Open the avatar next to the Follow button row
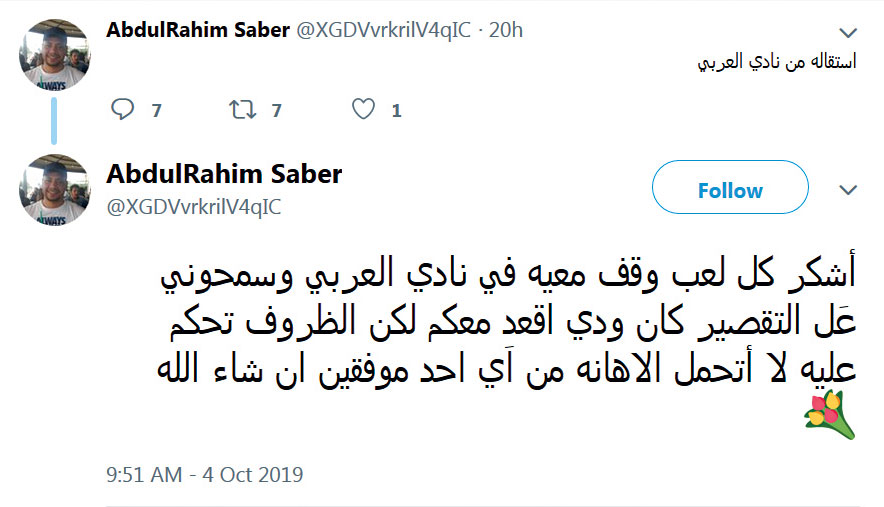The image size is (884, 507). [x=55, y=189]
